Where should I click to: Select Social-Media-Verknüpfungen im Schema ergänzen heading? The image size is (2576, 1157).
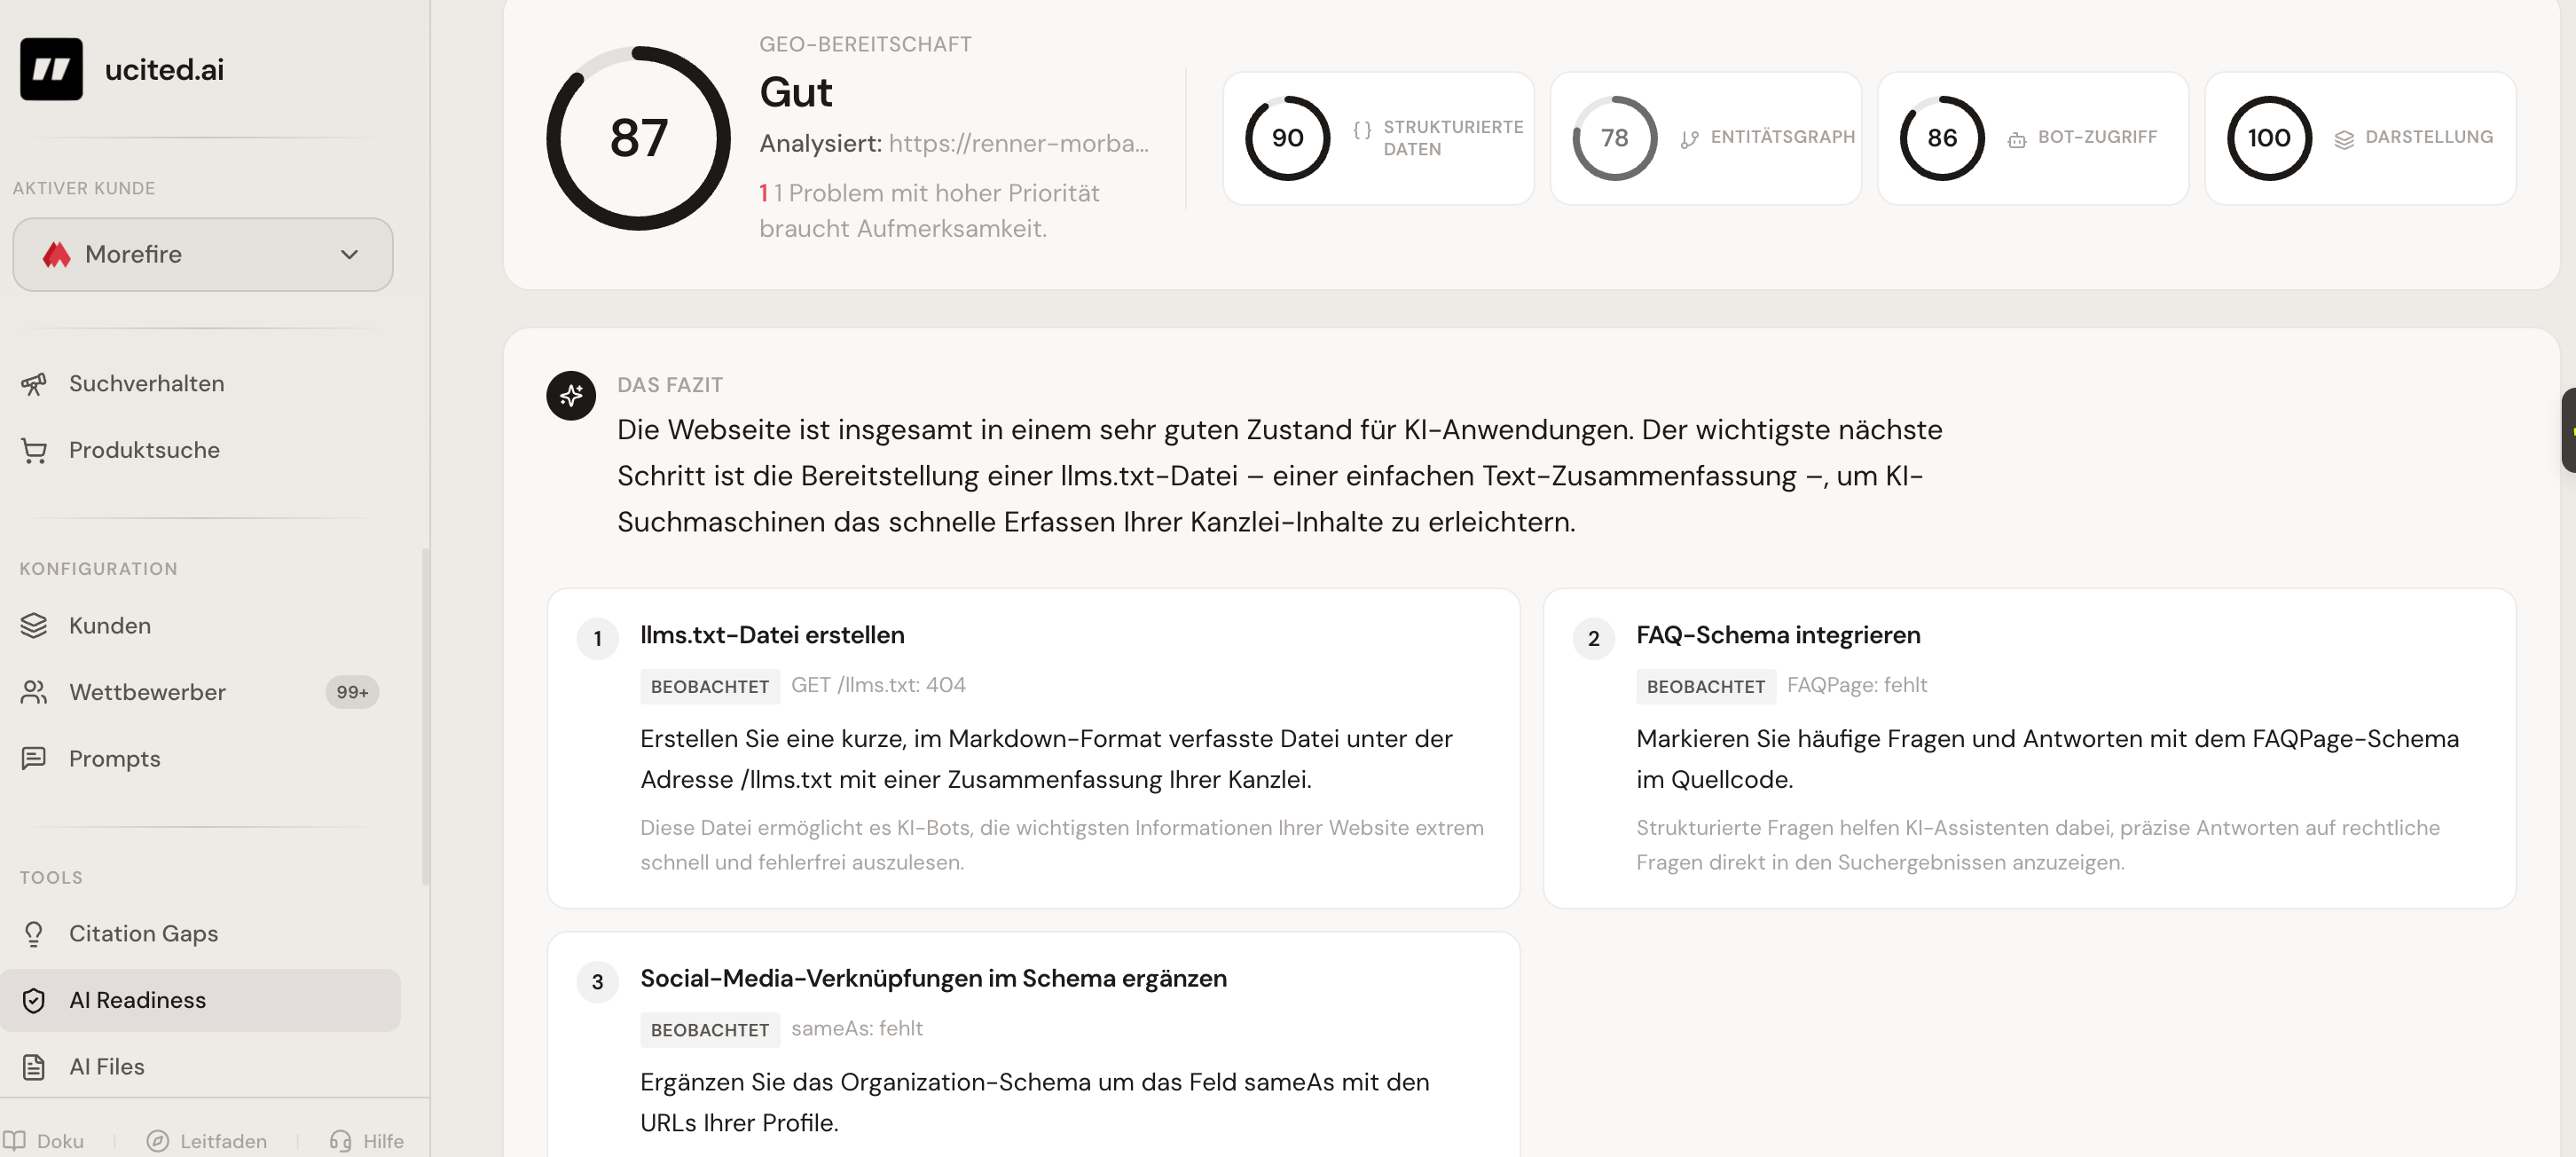[933, 978]
